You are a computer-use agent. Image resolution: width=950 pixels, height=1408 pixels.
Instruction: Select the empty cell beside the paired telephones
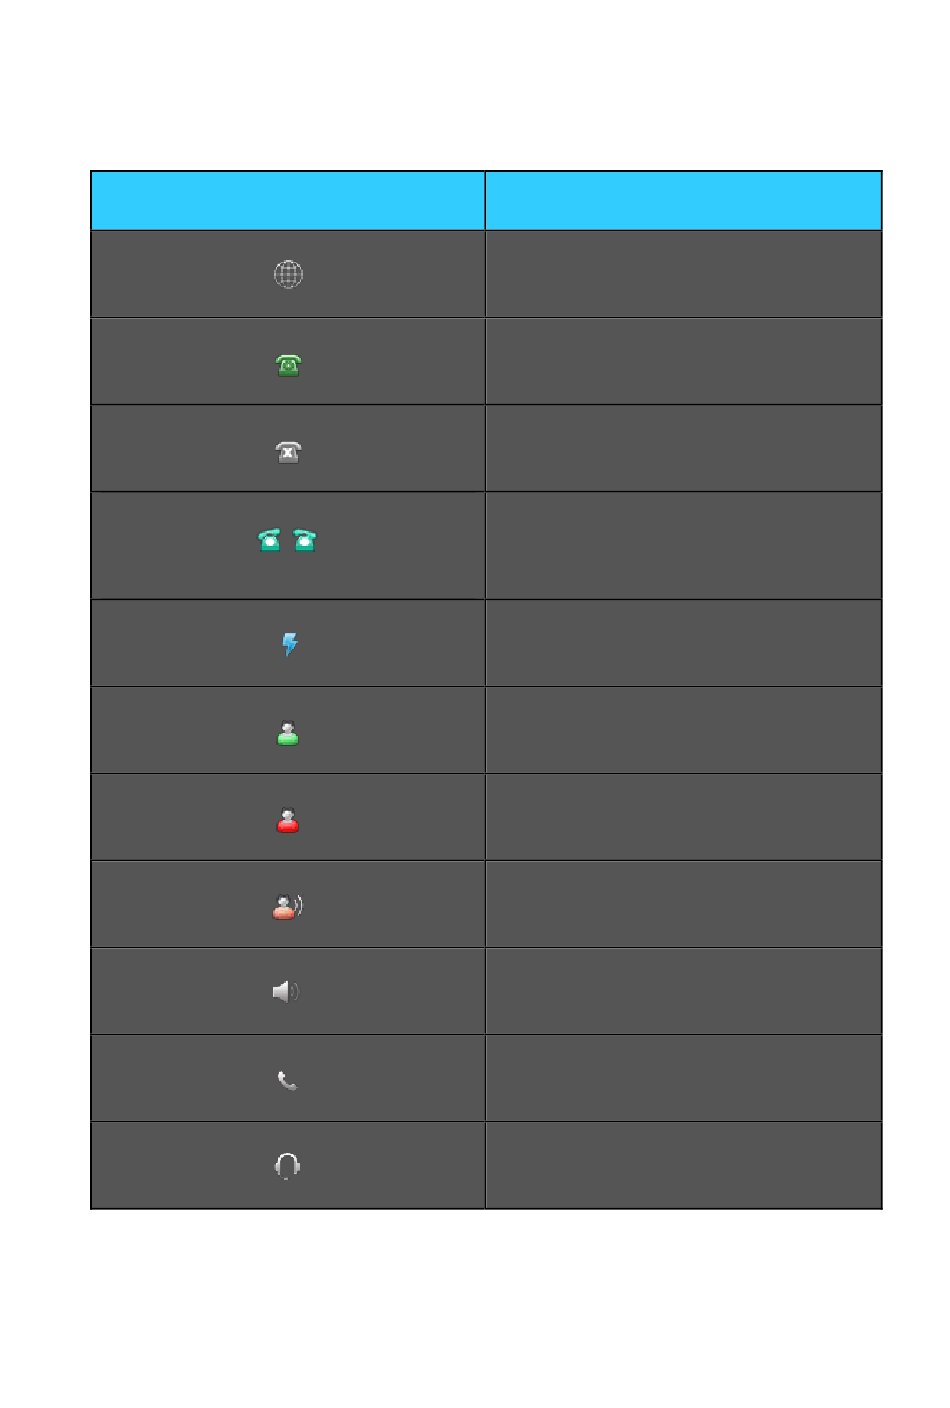[x=683, y=545]
